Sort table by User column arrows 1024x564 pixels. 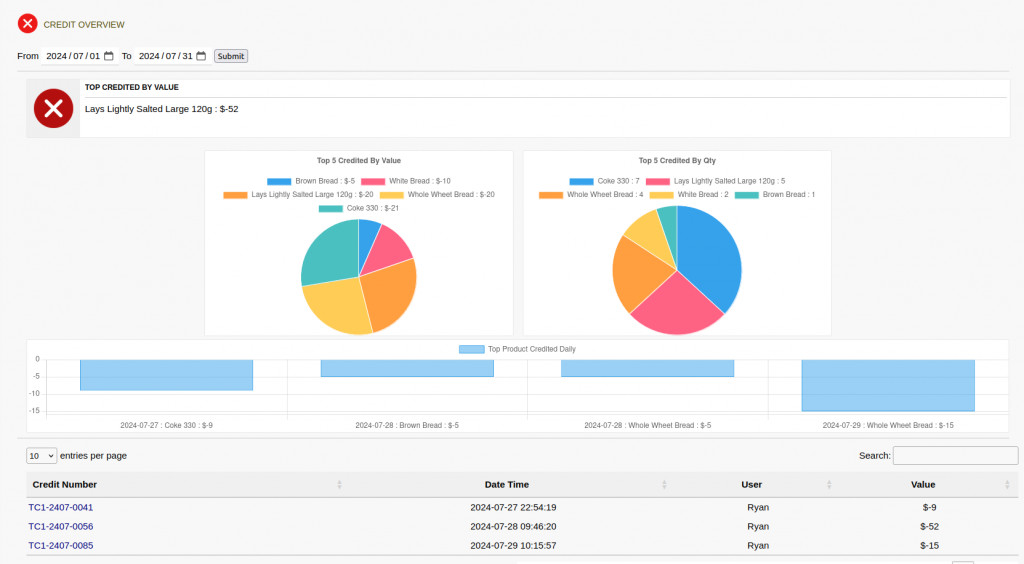click(x=829, y=485)
